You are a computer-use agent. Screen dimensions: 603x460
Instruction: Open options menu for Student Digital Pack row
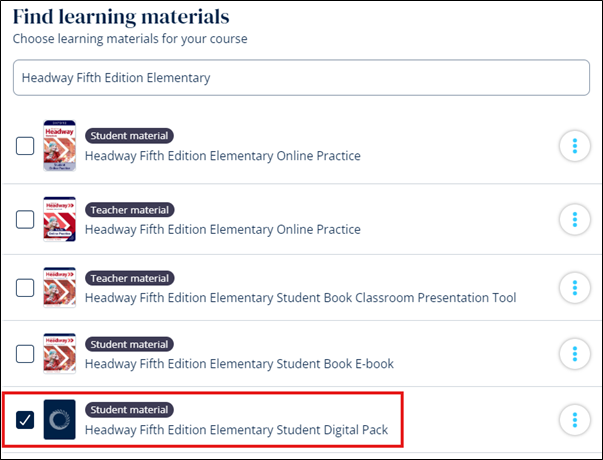[x=575, y=420]
